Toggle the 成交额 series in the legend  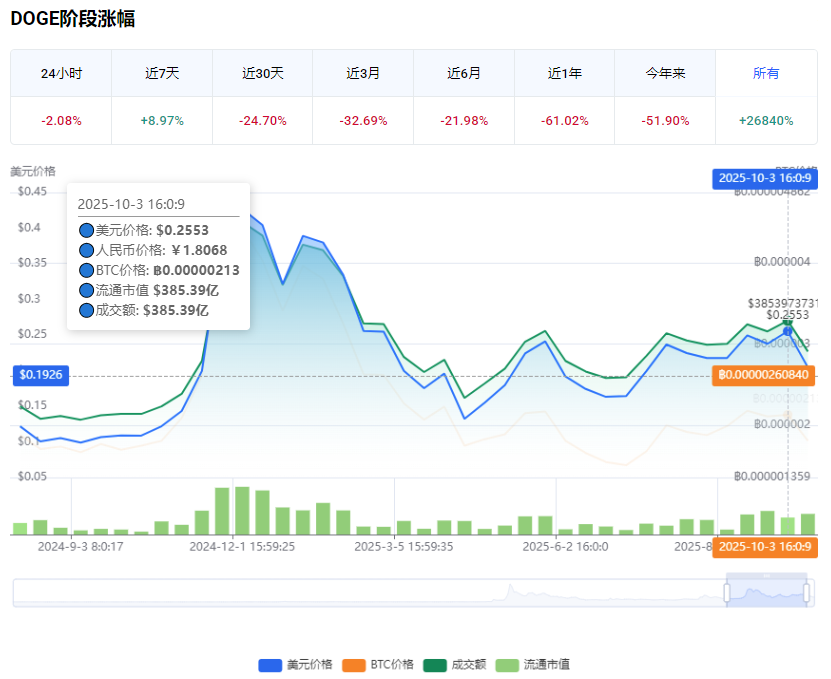(465, 663)
